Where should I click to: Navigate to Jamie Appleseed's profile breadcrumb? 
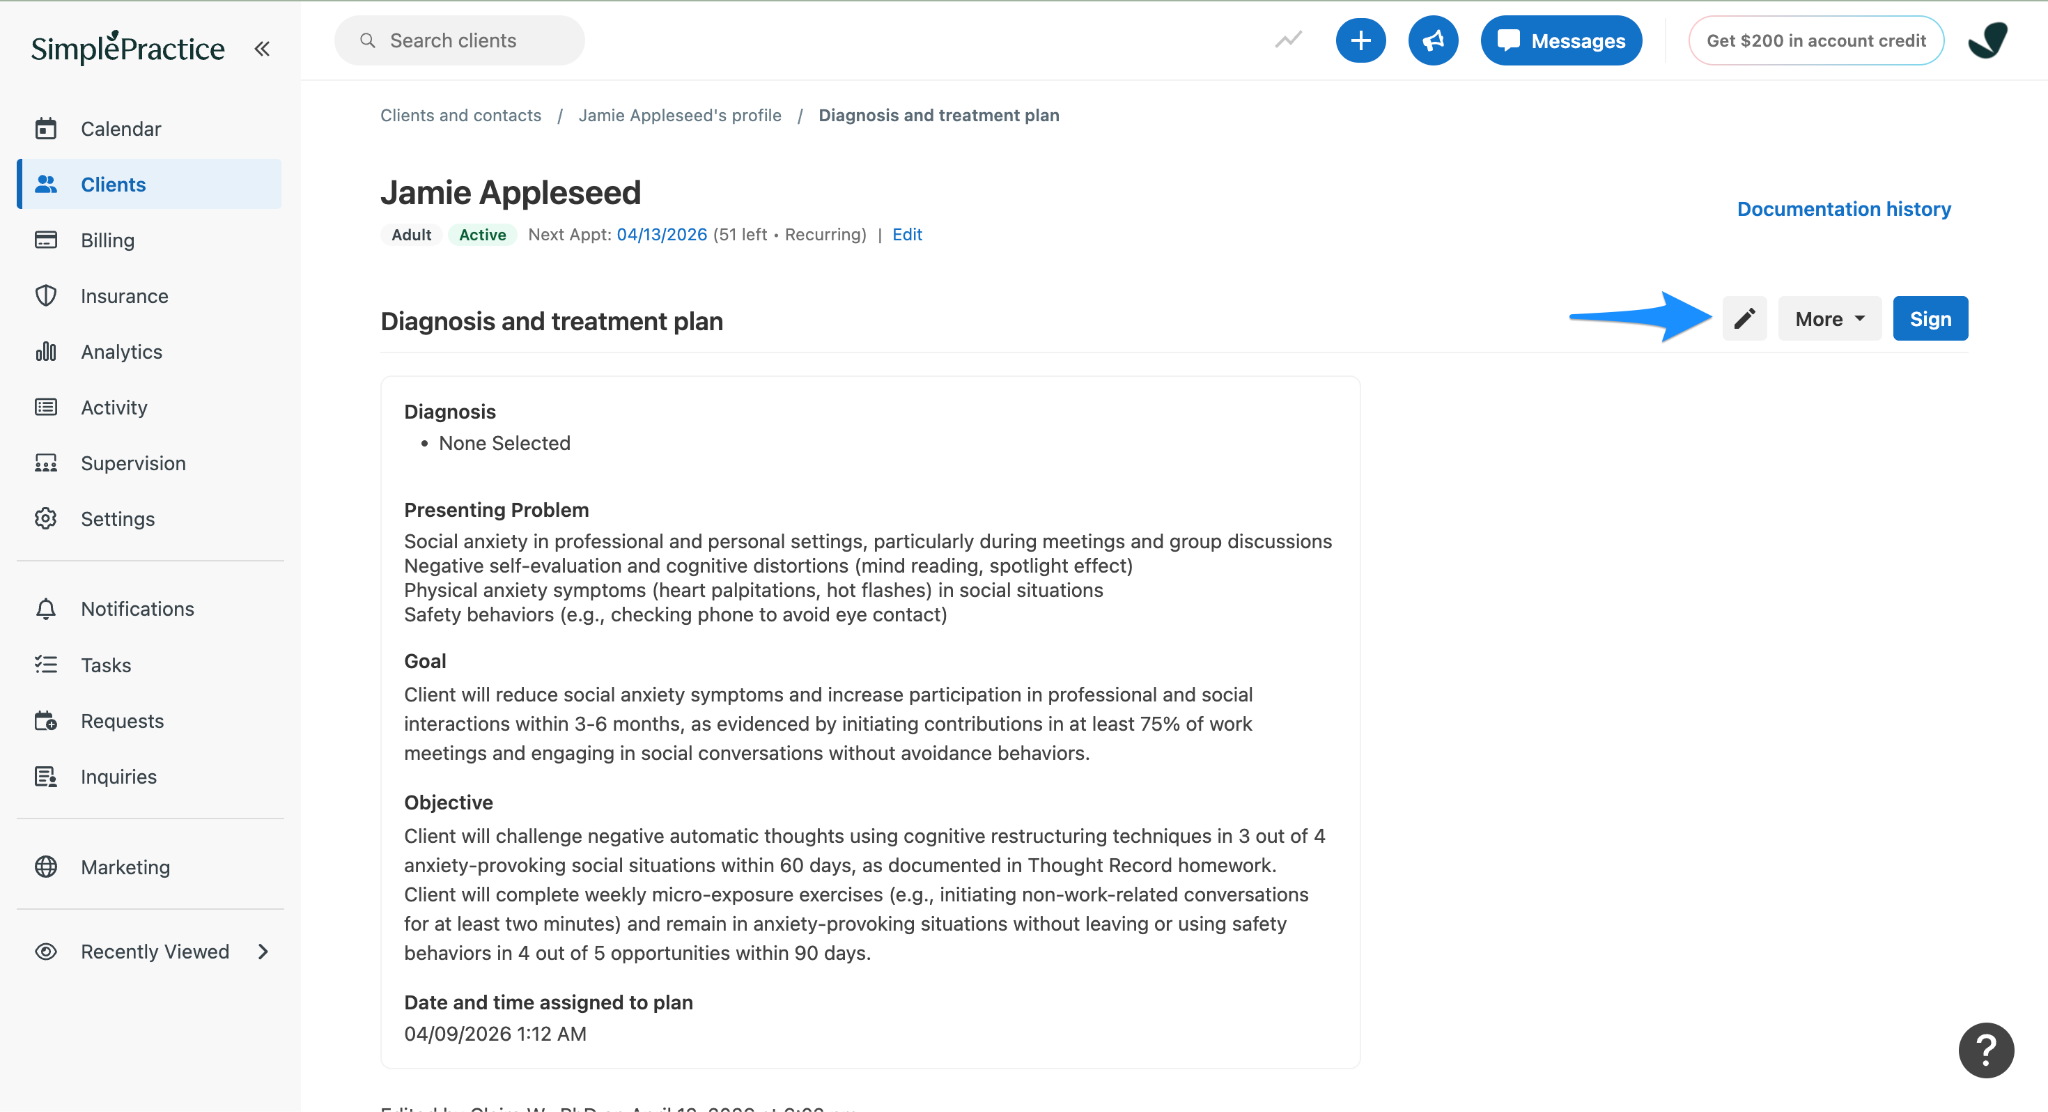coord(680,116)
